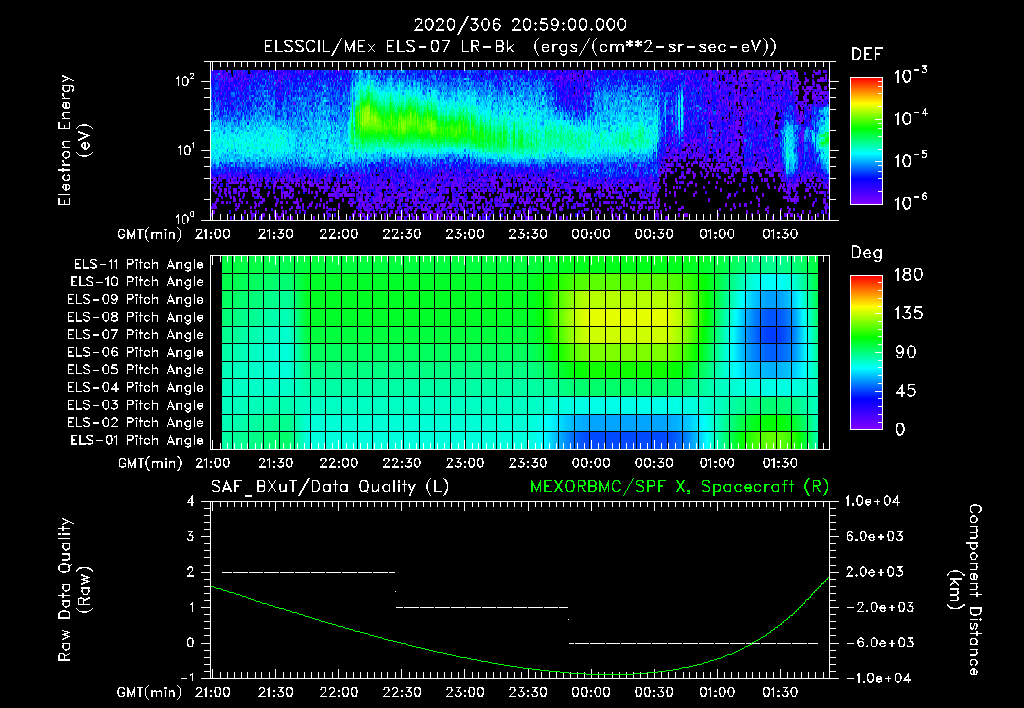Click the "Electron Energy (eV)" axis title
Viewport: 1024px width, 708px height.
(x=74, y=140)
